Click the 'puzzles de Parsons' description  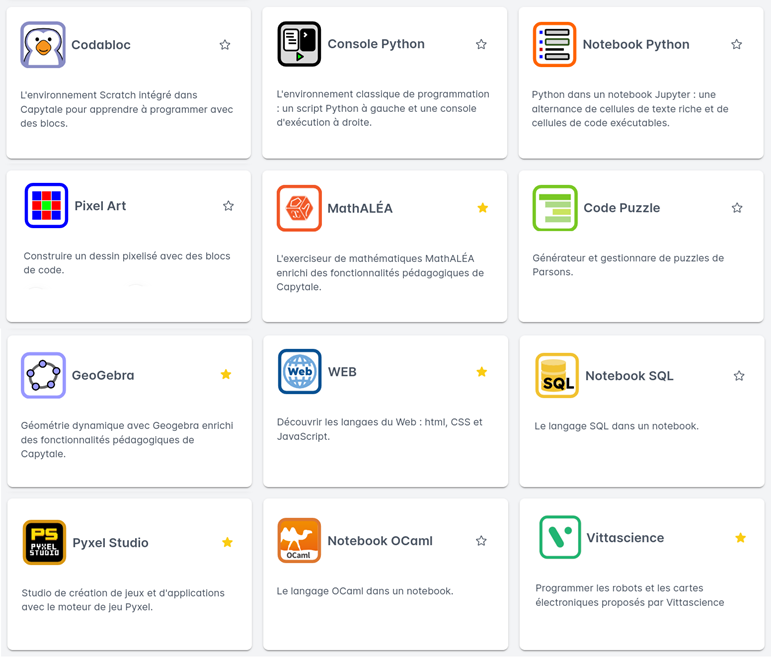pos(628,265)
